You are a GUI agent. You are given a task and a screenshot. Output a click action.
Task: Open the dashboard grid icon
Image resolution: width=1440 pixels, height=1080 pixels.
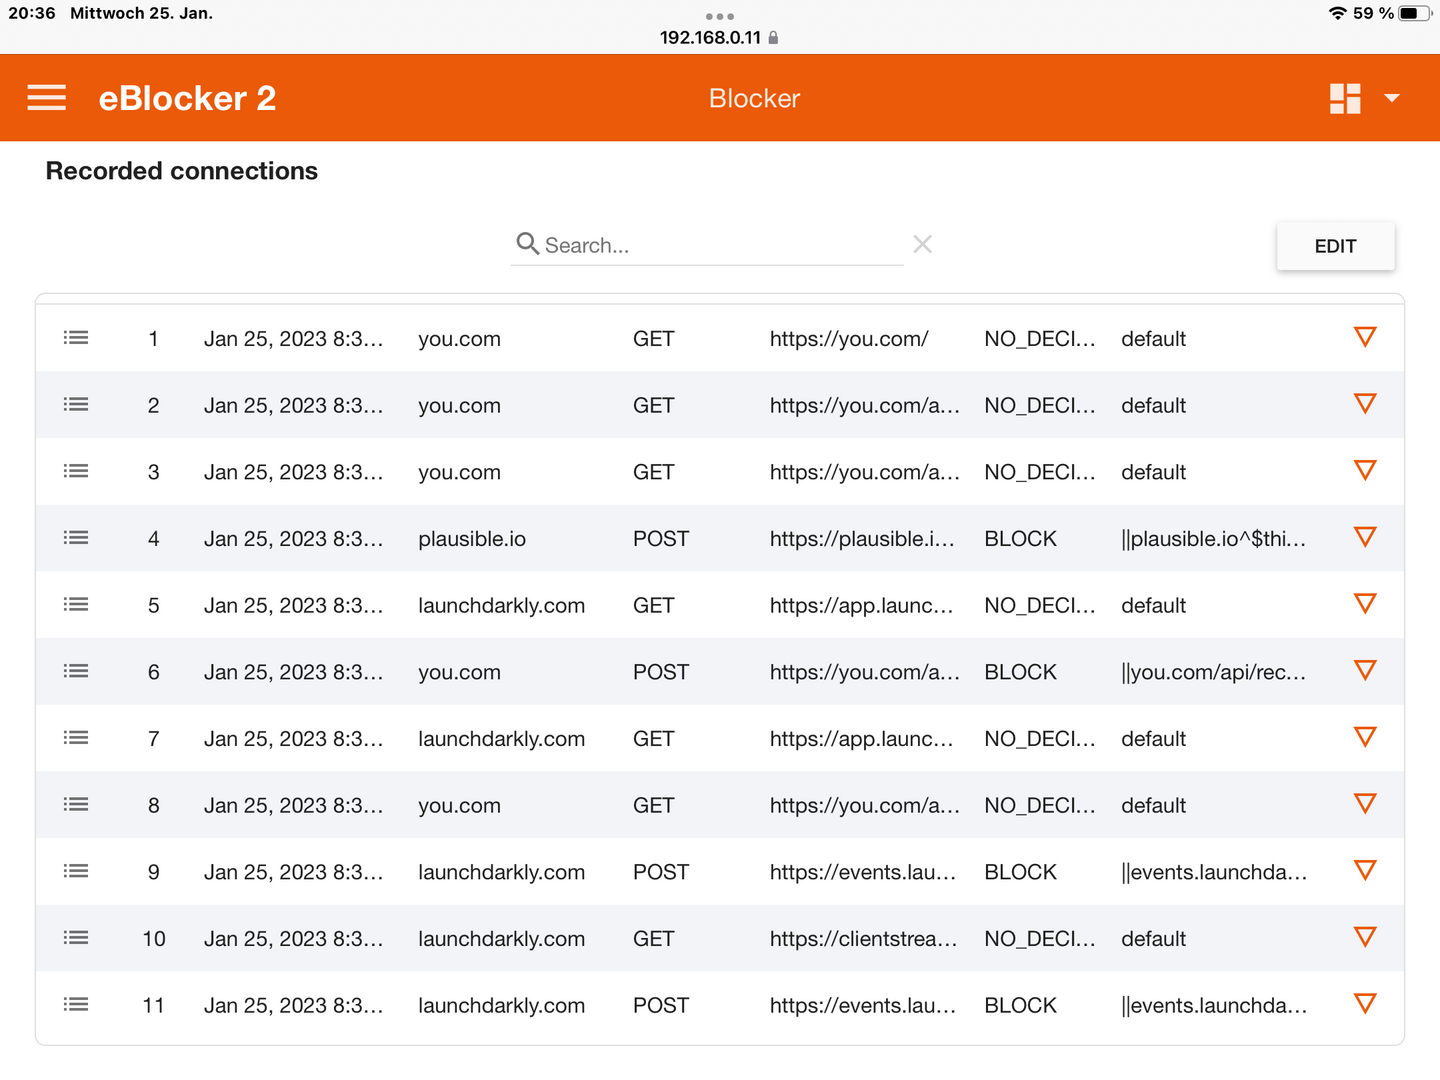[x=1345, y=98]
